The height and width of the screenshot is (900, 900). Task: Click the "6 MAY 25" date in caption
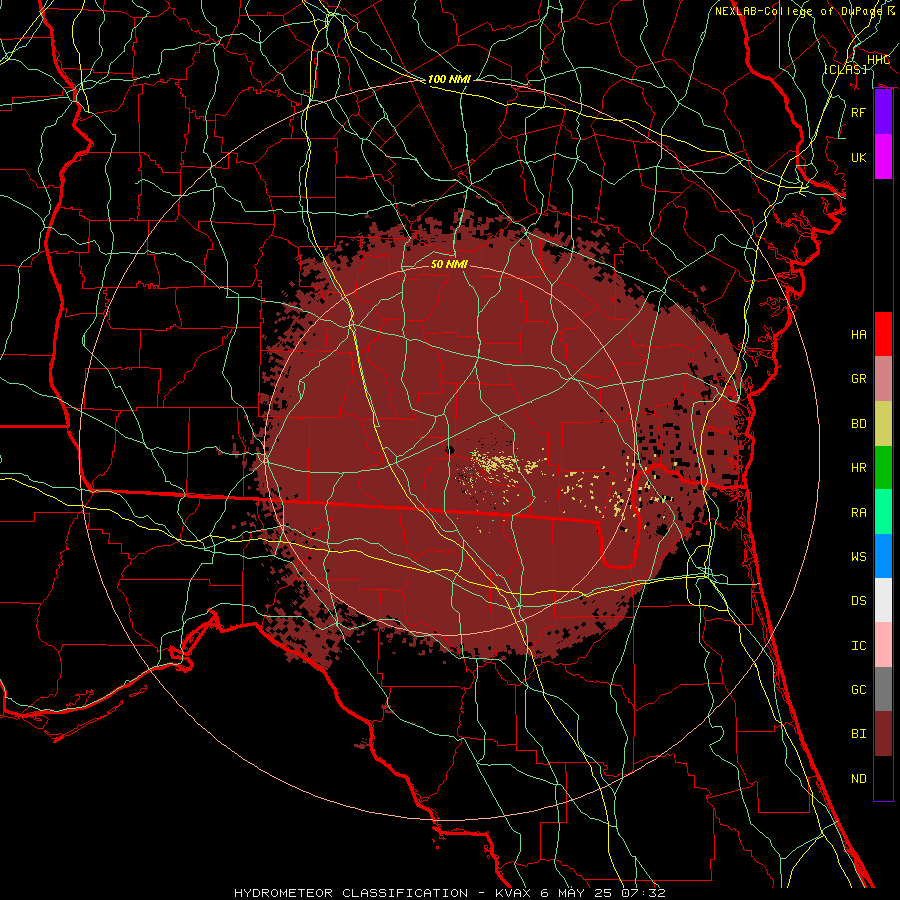pos(575,893)
